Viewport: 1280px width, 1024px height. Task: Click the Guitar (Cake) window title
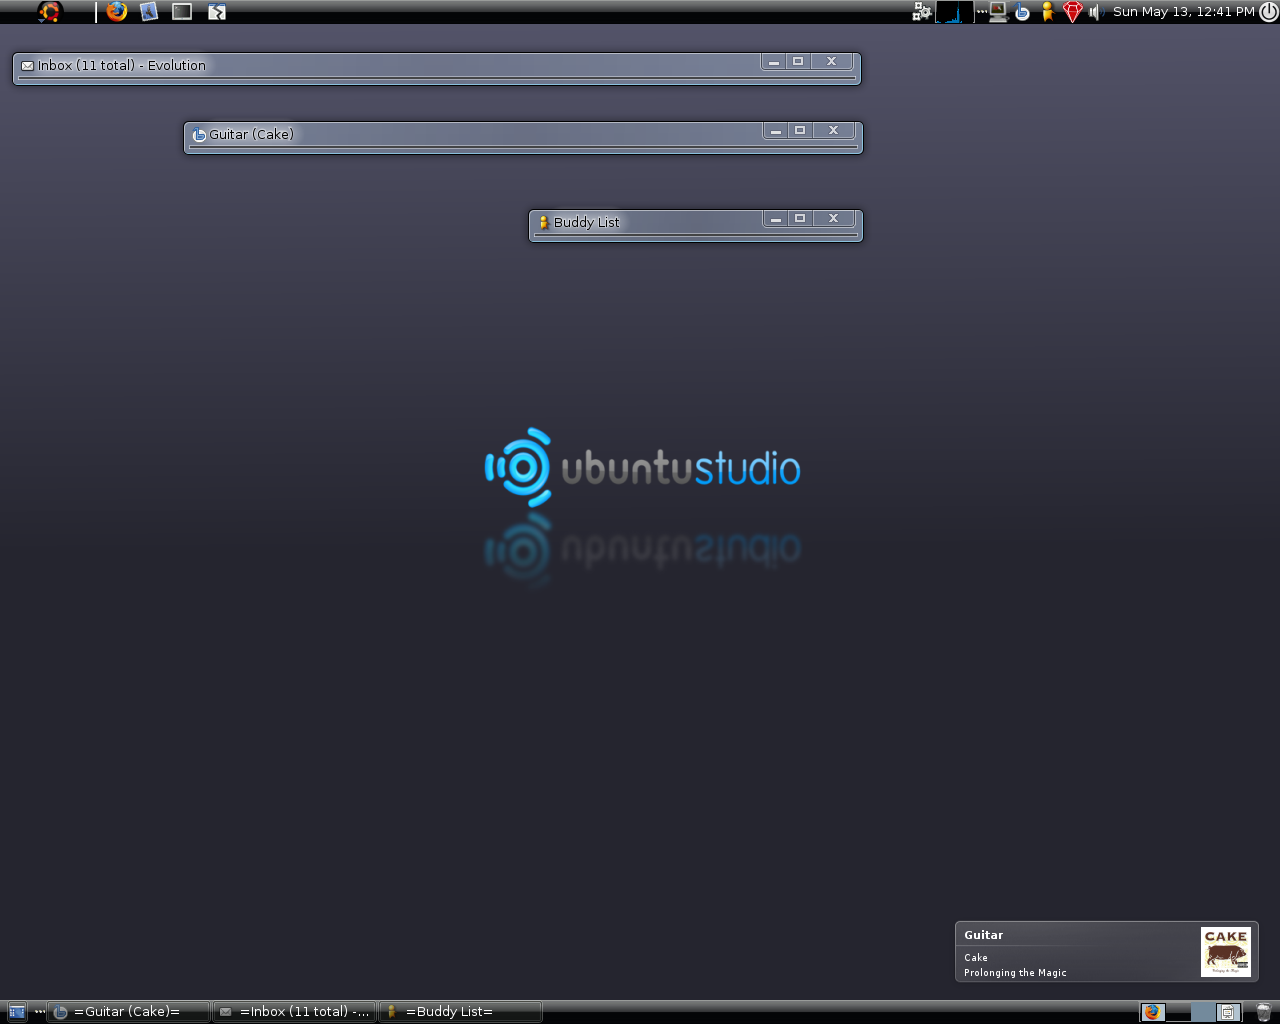[x=251, y=135]
